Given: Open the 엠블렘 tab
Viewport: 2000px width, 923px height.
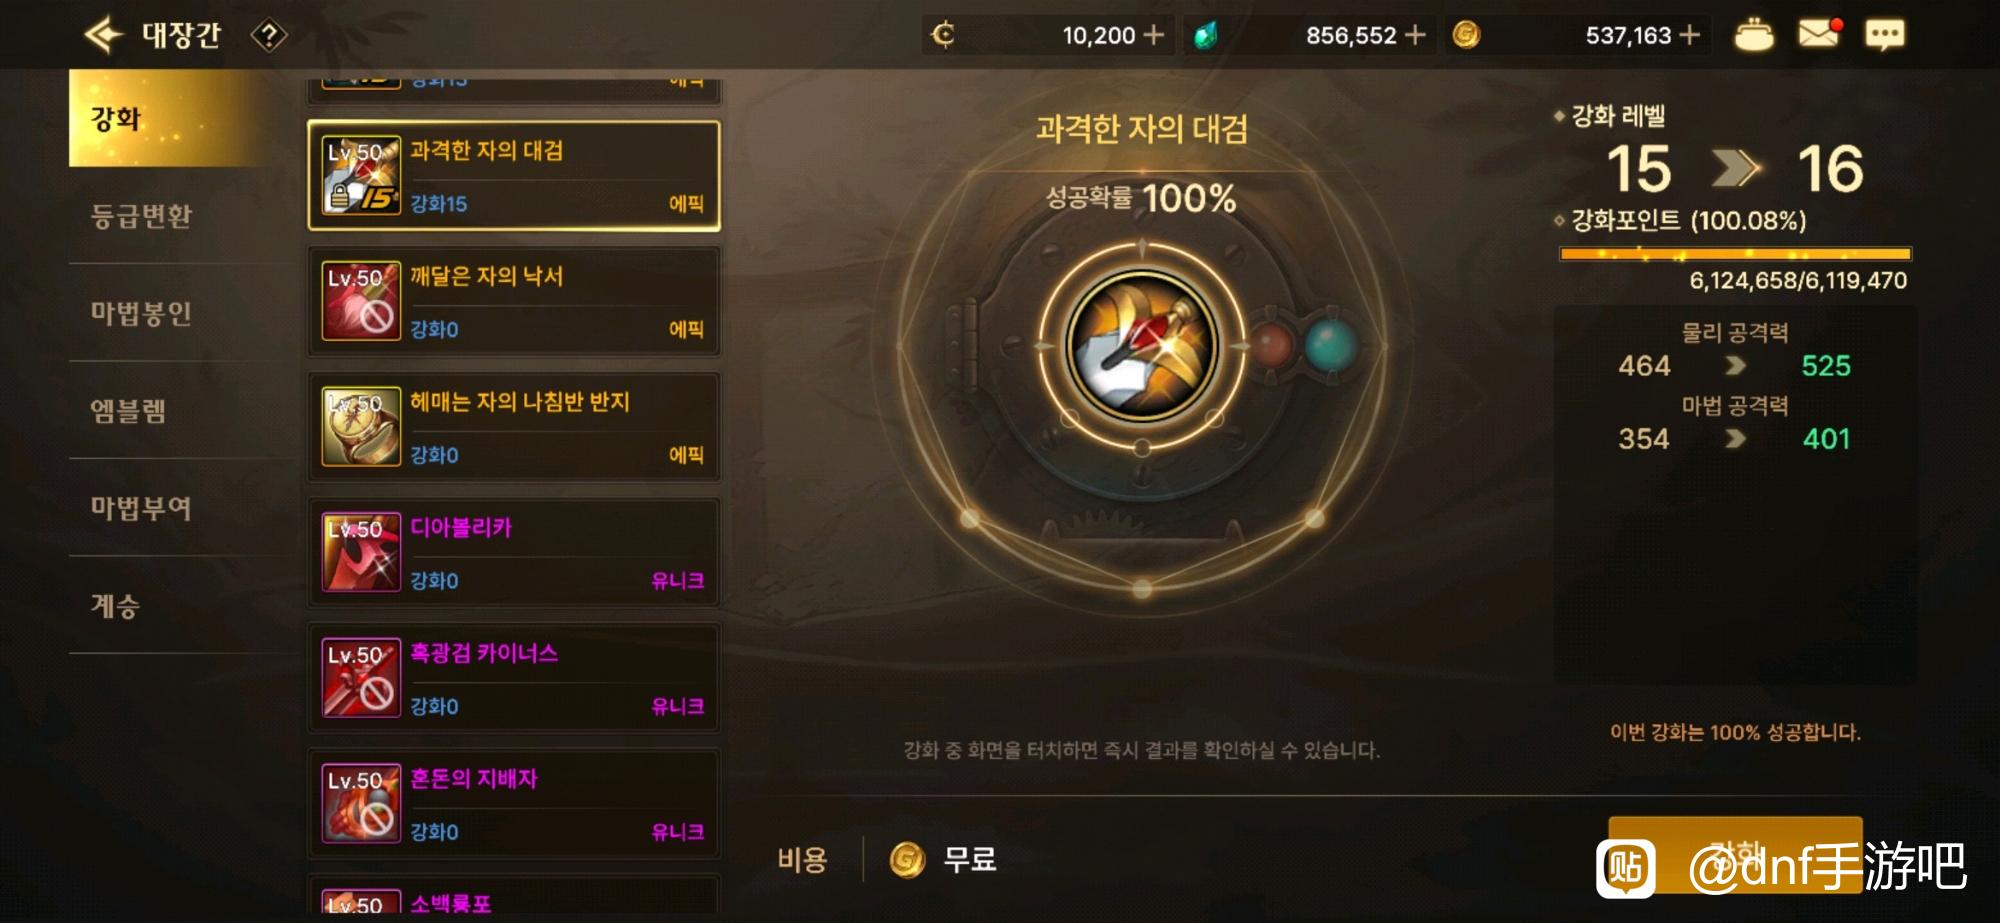Looking at the screenshot, I should [x=128, y=410].
